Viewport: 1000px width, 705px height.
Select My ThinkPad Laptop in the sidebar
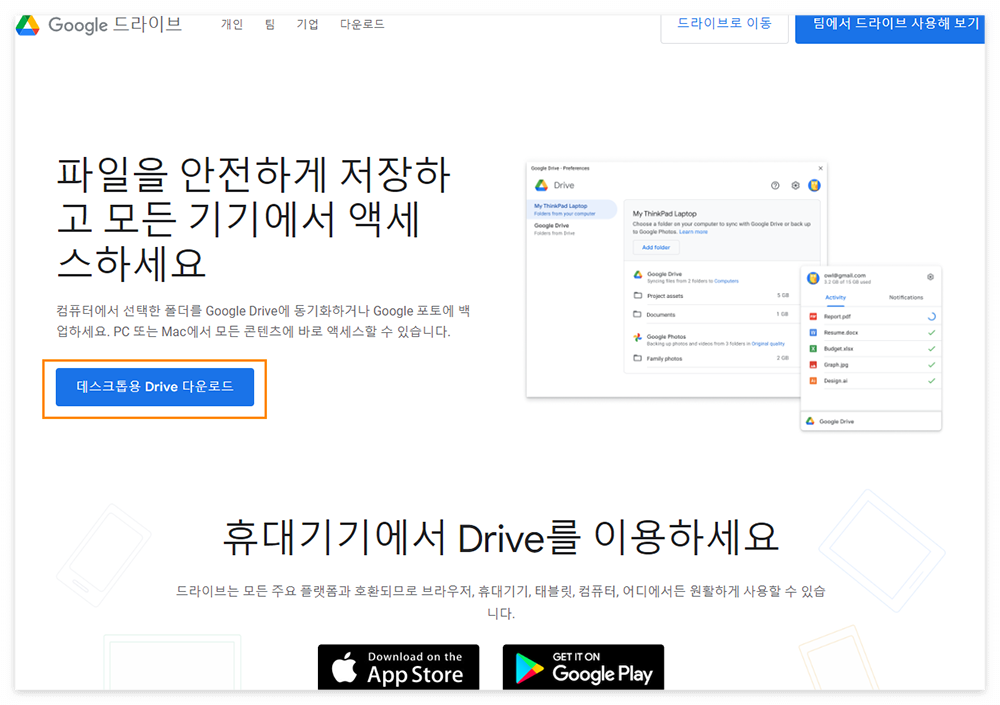[x=560, y=206]
